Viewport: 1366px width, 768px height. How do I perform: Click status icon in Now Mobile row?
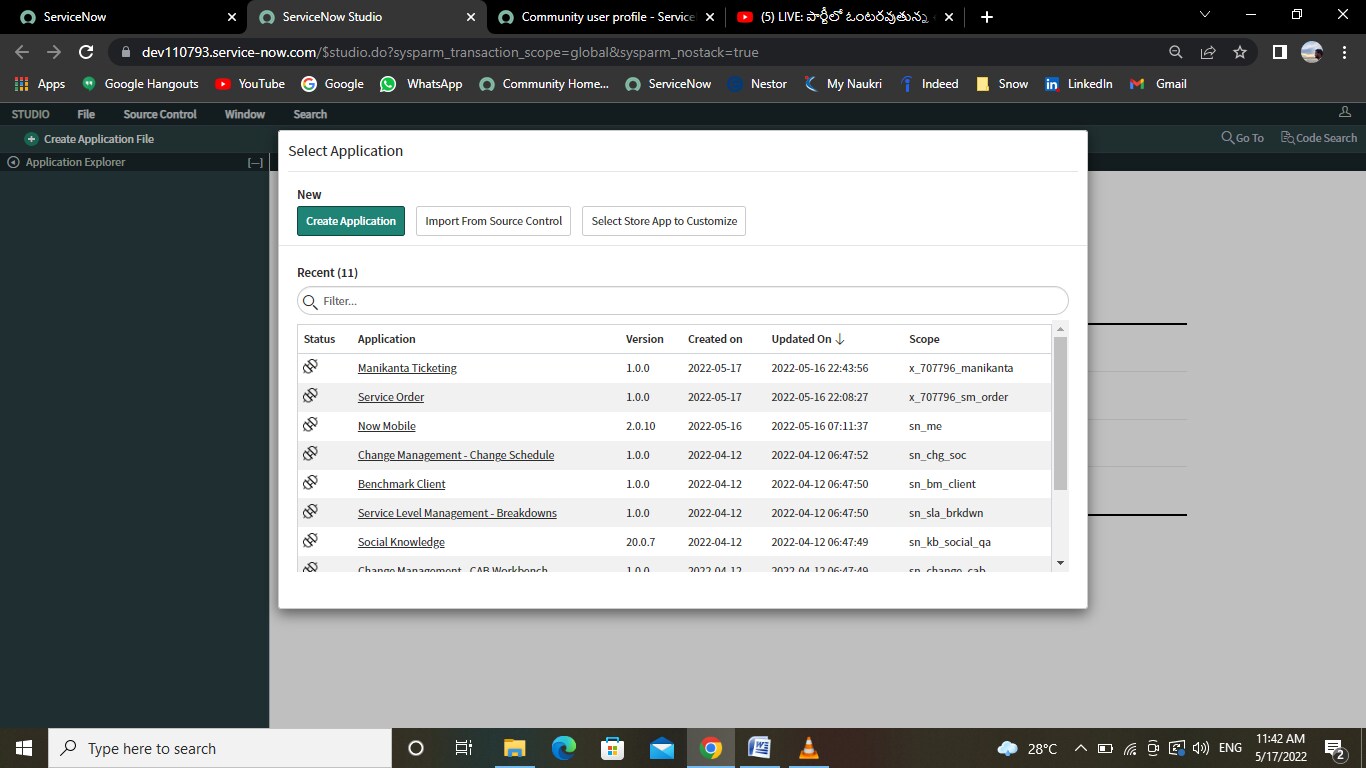coord(310,425)
